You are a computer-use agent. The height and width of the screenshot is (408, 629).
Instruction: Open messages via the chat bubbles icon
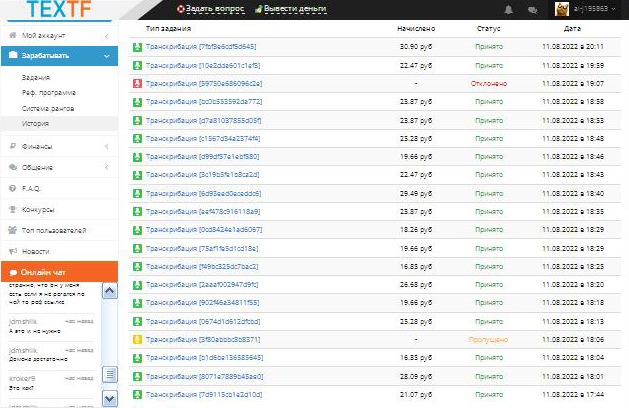[532, 9]
